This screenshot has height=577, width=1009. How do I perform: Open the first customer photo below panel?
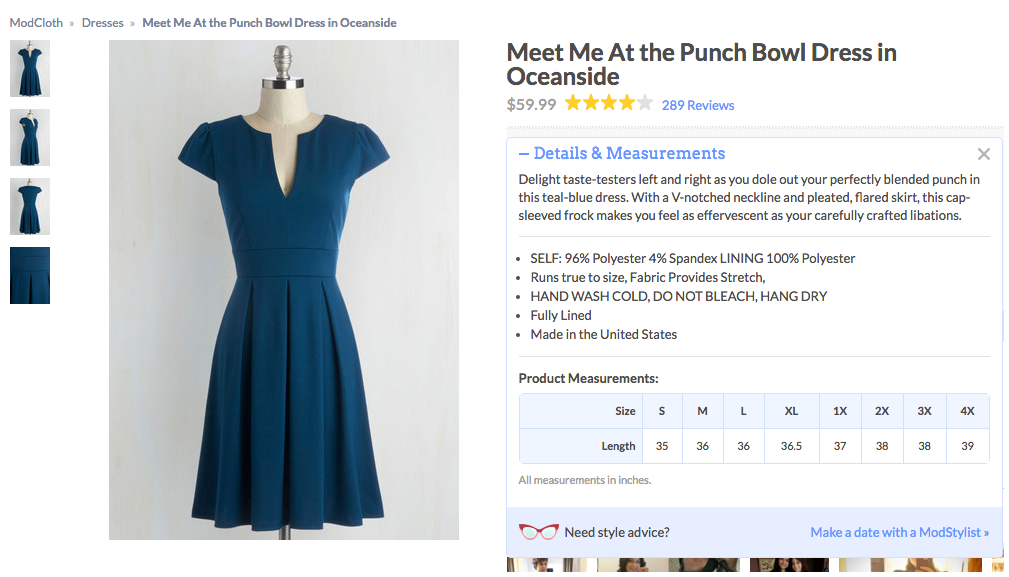546,565
